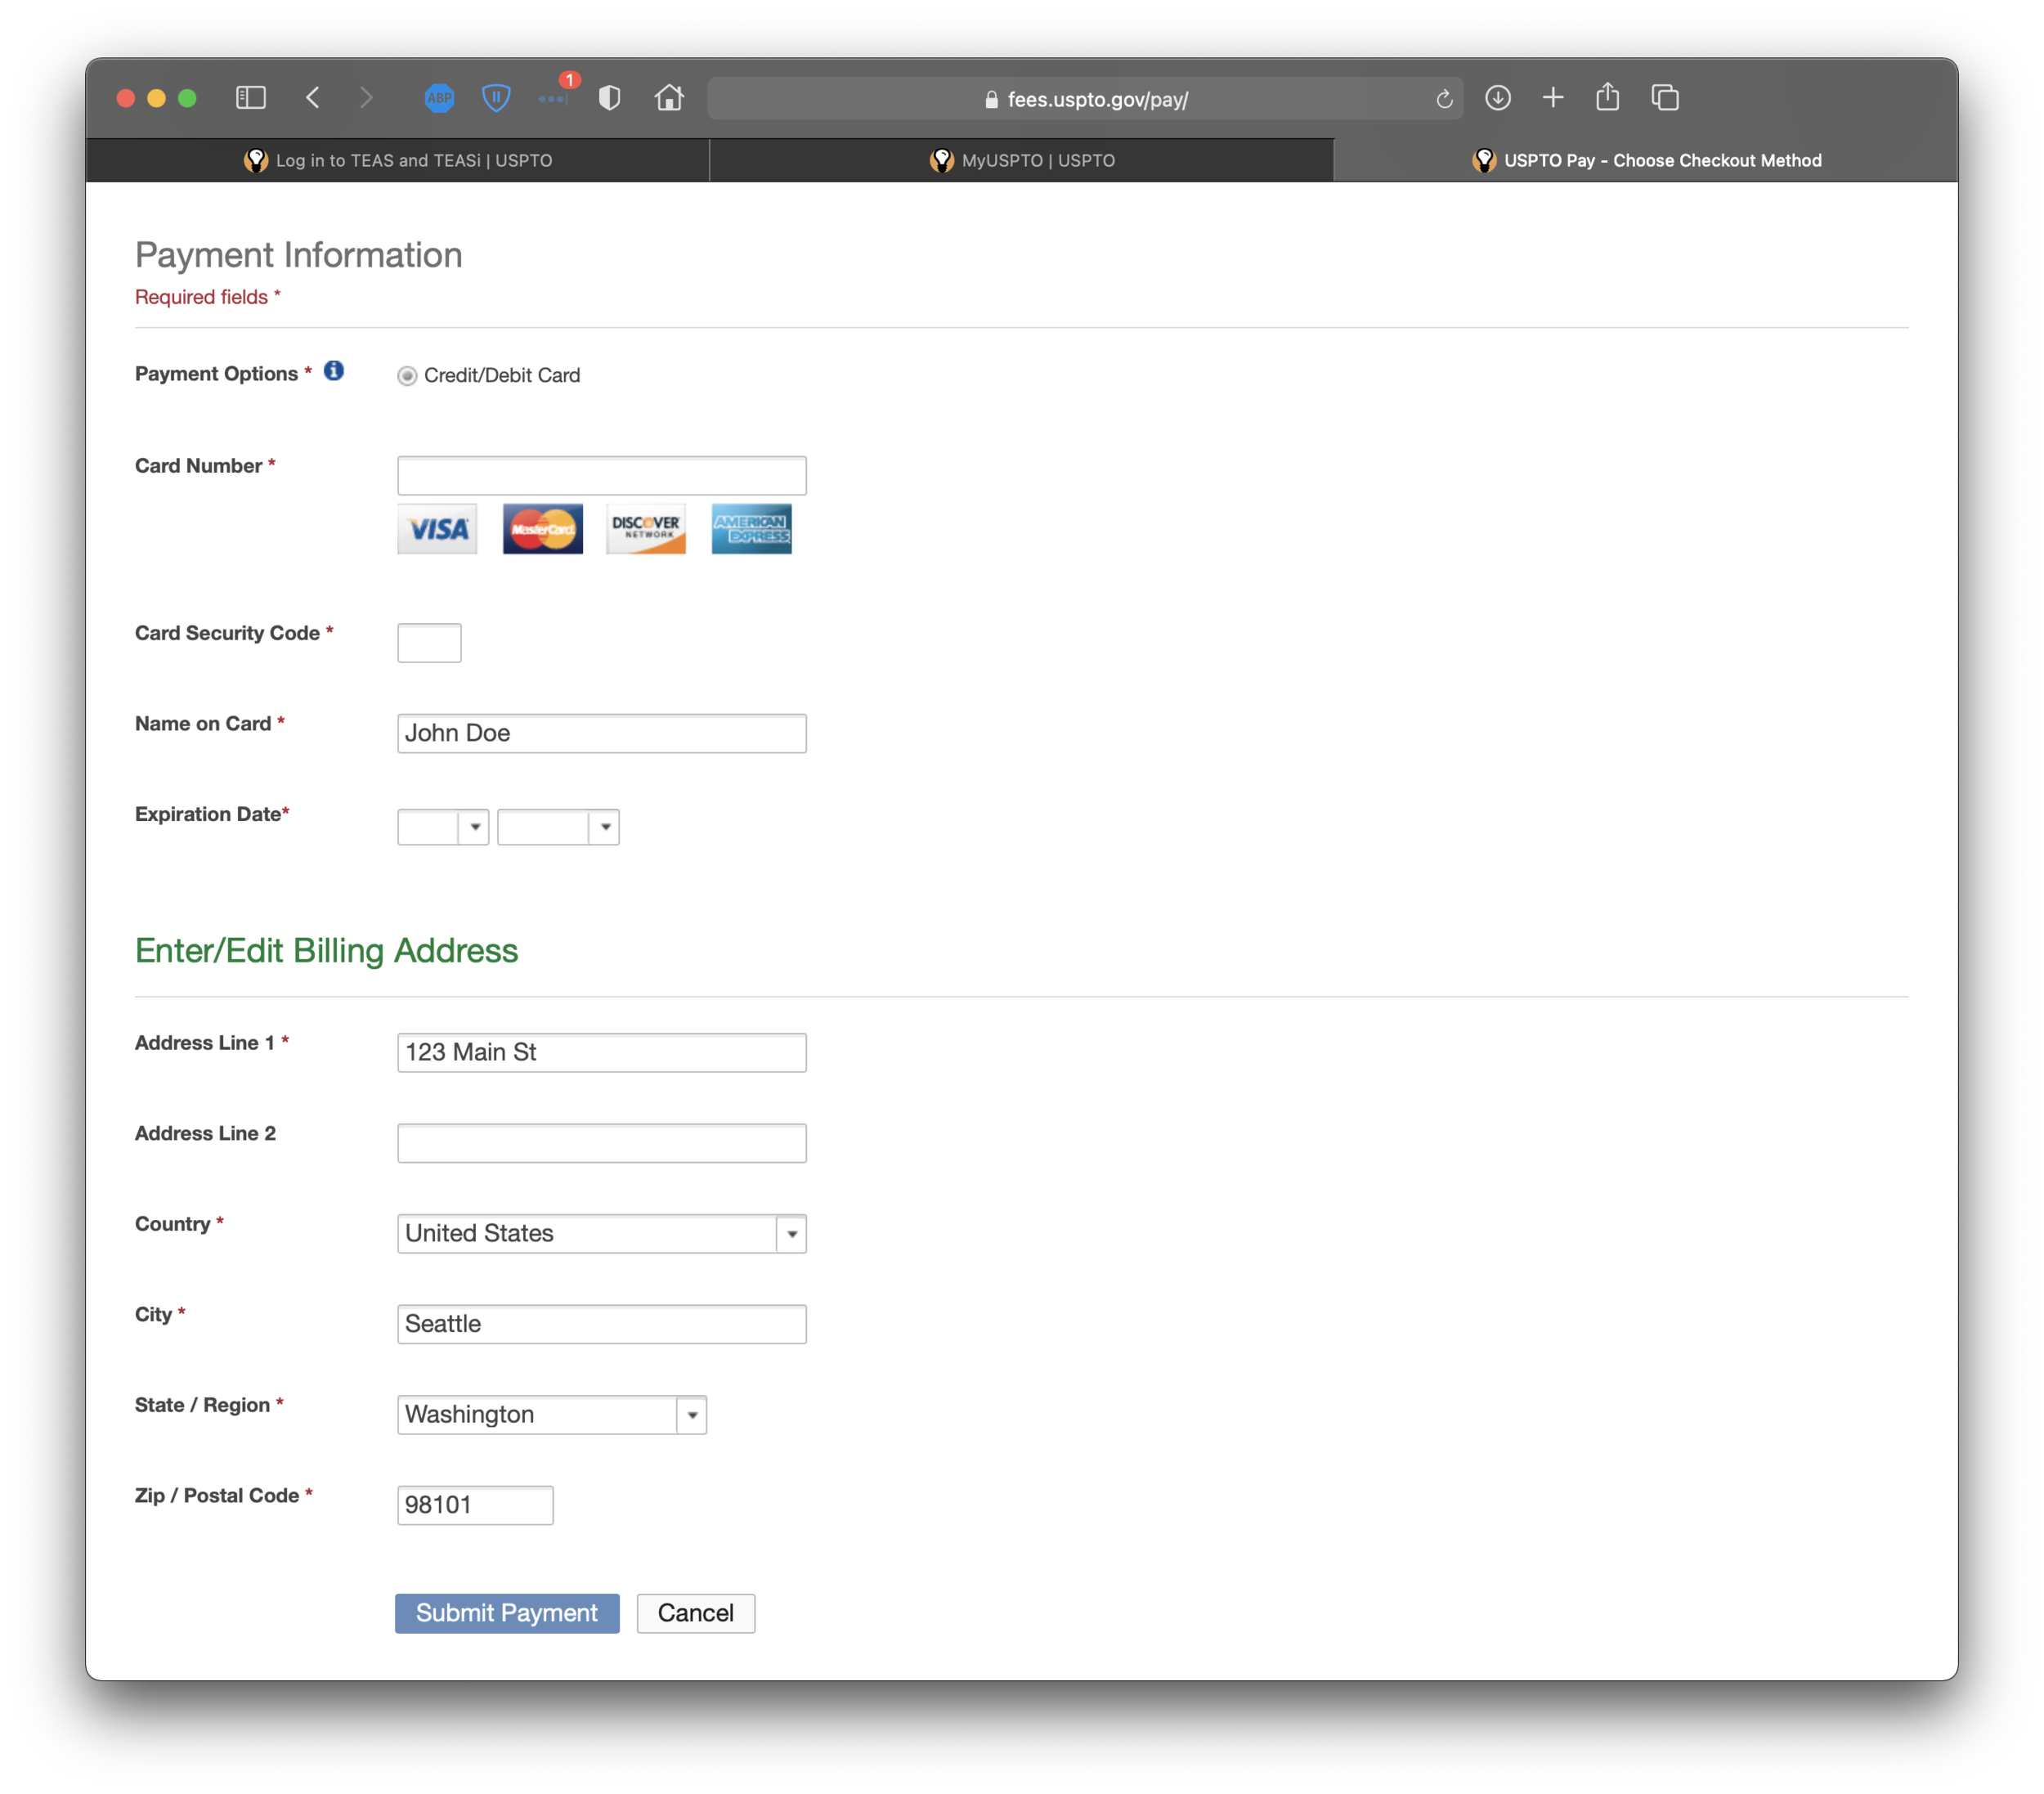Toggle the Safari sidebar icon
The width and height of the screenshot is (2044, 1794).
click(250, 97)
